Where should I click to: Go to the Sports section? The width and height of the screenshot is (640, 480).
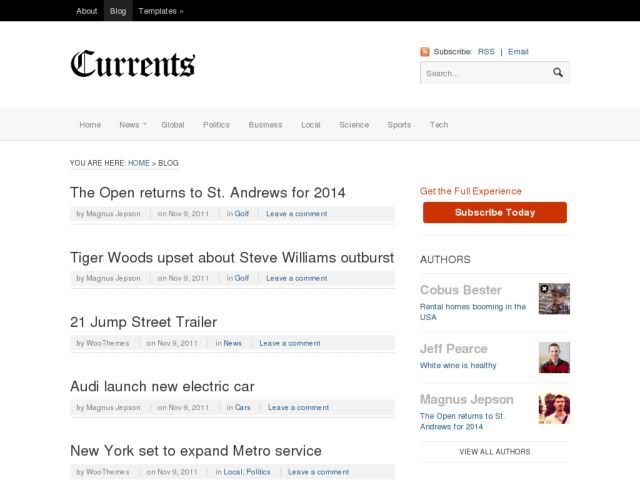(x=399, y=125)
